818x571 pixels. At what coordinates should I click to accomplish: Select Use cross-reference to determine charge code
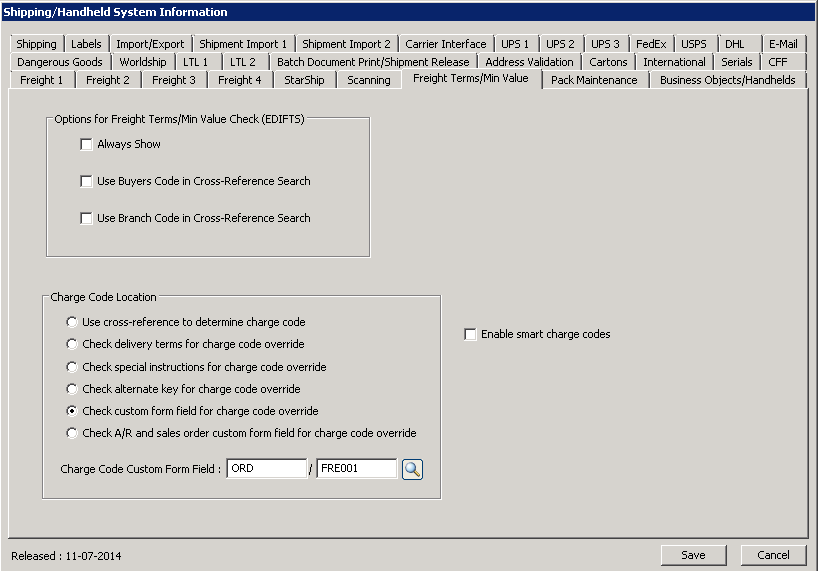(72, 323)
